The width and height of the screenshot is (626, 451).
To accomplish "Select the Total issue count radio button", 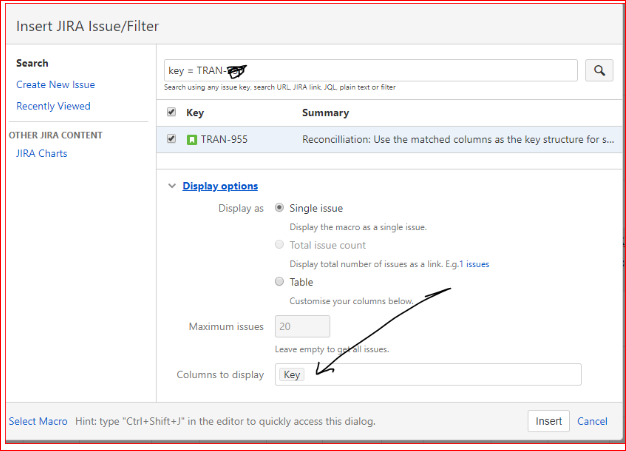I will 279,245.
